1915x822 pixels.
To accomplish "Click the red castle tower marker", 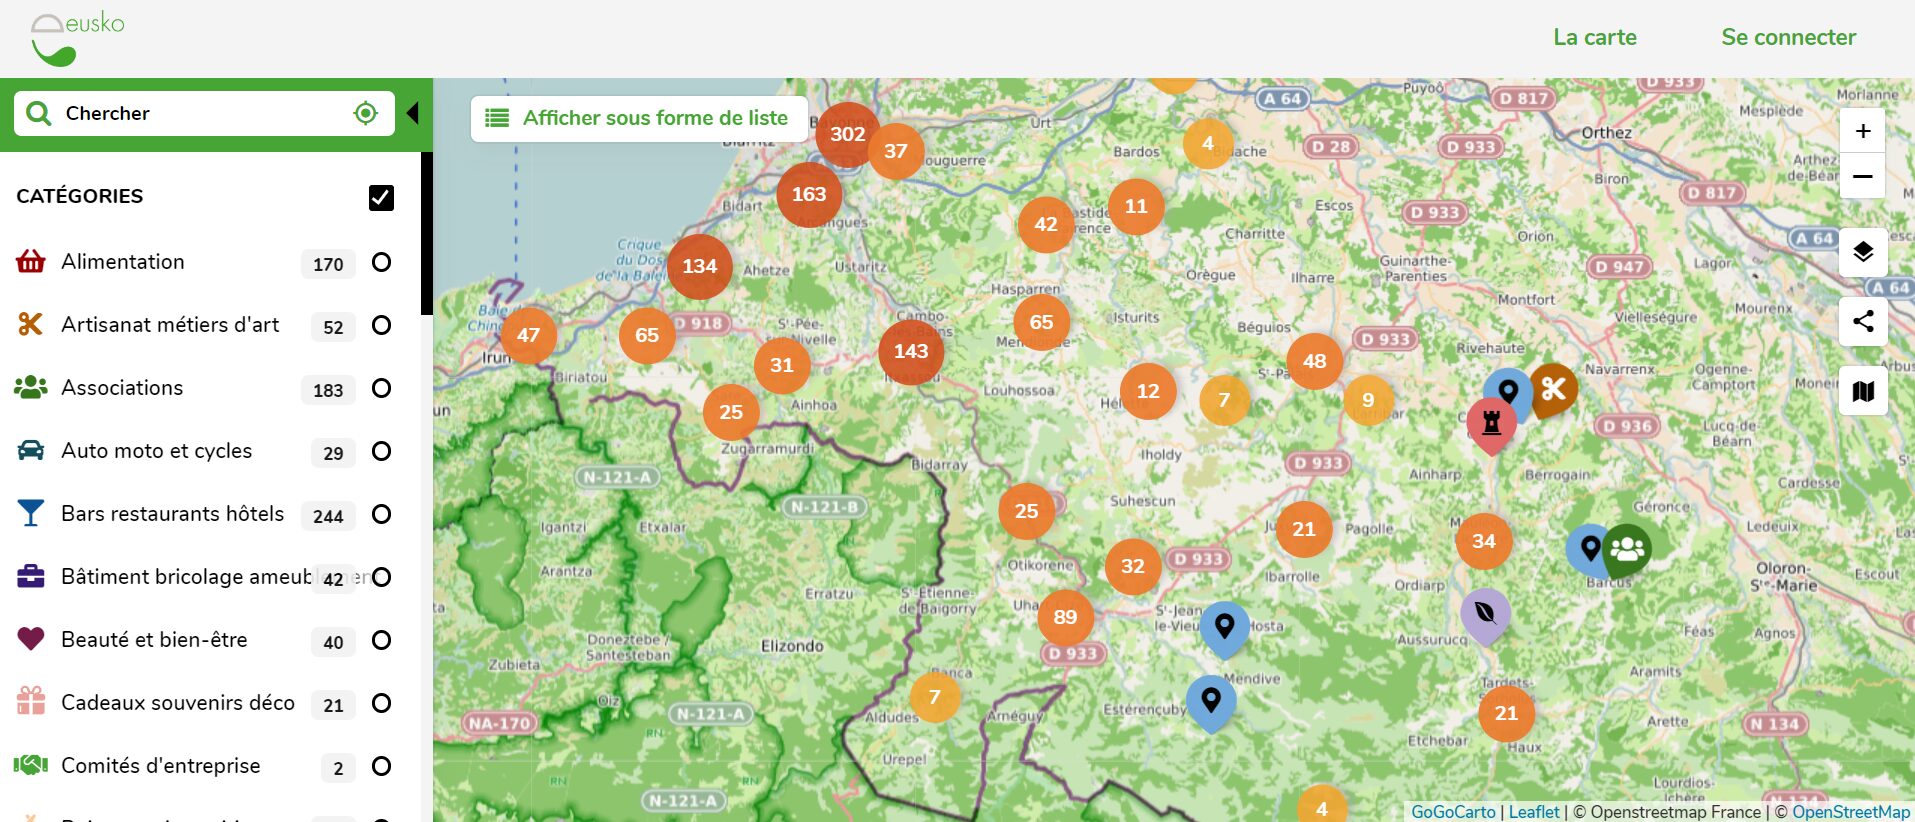I will click(x=1491, y=424).
